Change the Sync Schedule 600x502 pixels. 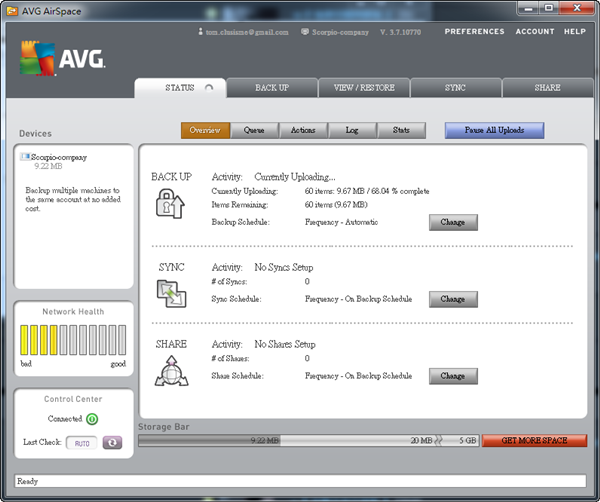[x=453, y=299]
